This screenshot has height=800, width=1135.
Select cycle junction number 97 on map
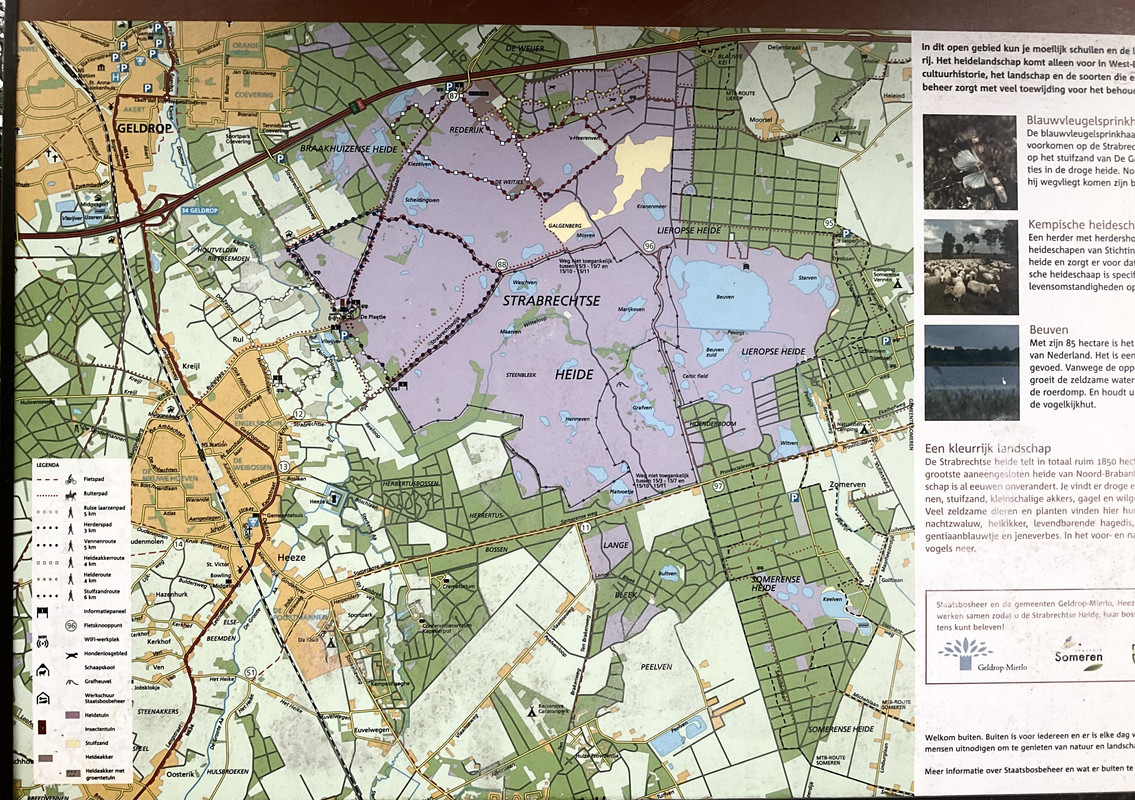coord(717,486)
